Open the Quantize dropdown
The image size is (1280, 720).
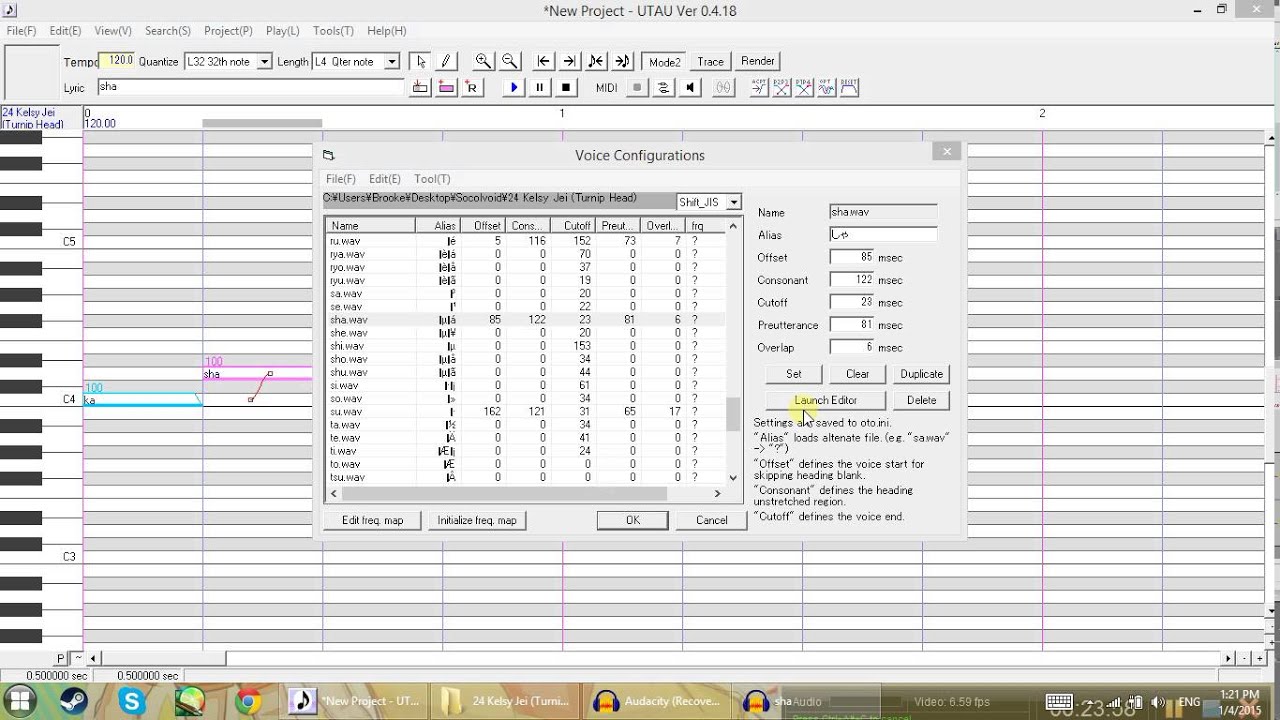click(x=264, y=62)
